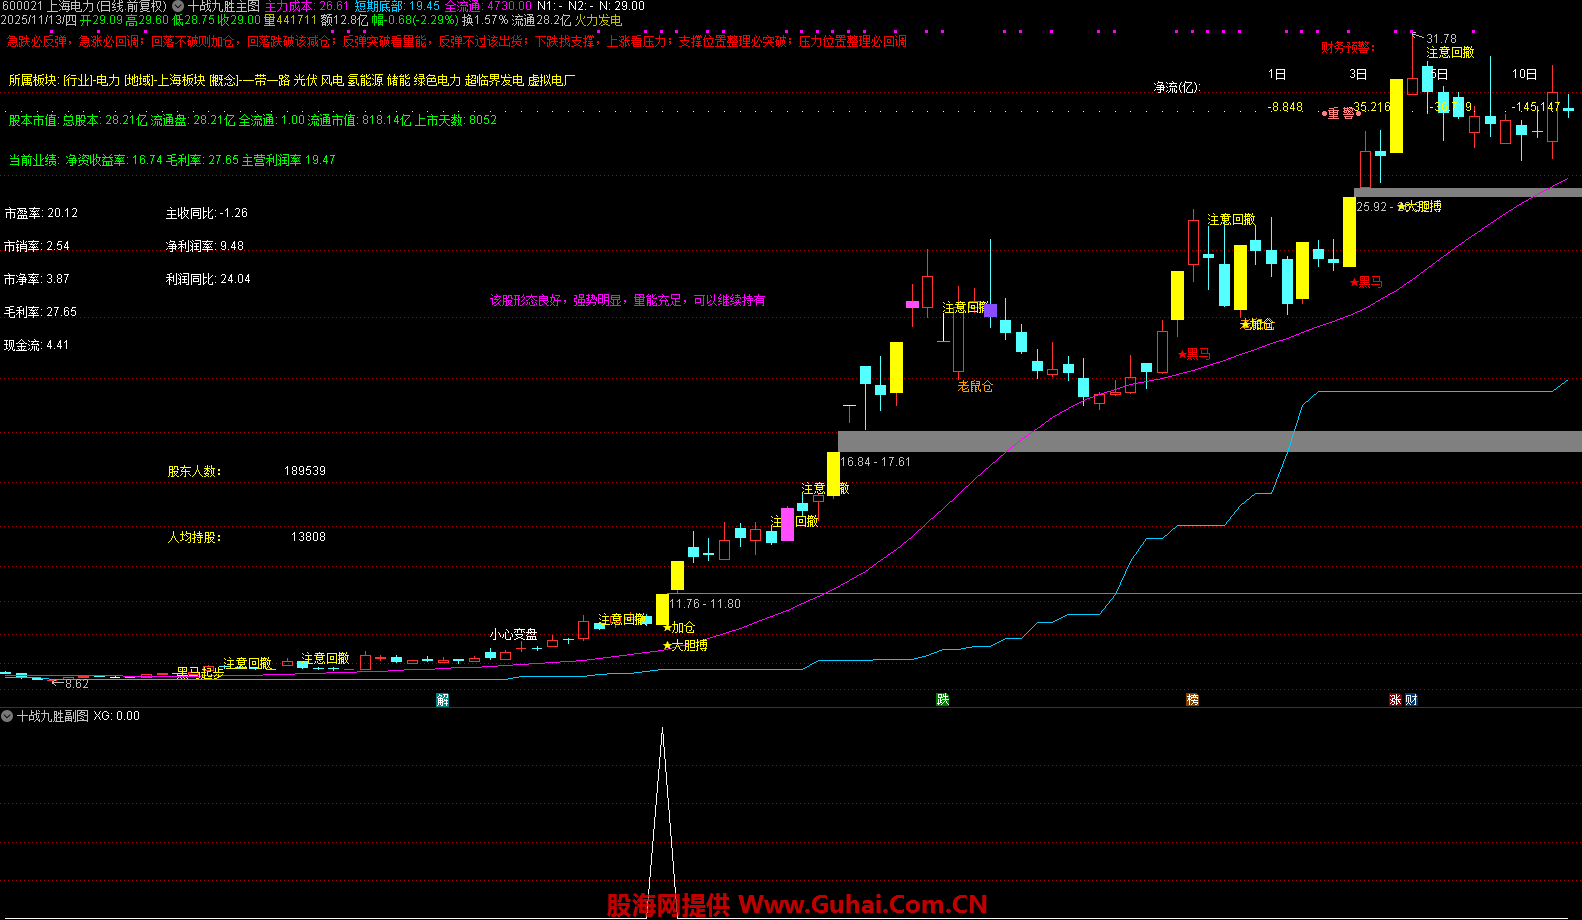The image size is (1582, 920).
Task: Click the 8.62 lowest price label
Action: tap(76, 684)
